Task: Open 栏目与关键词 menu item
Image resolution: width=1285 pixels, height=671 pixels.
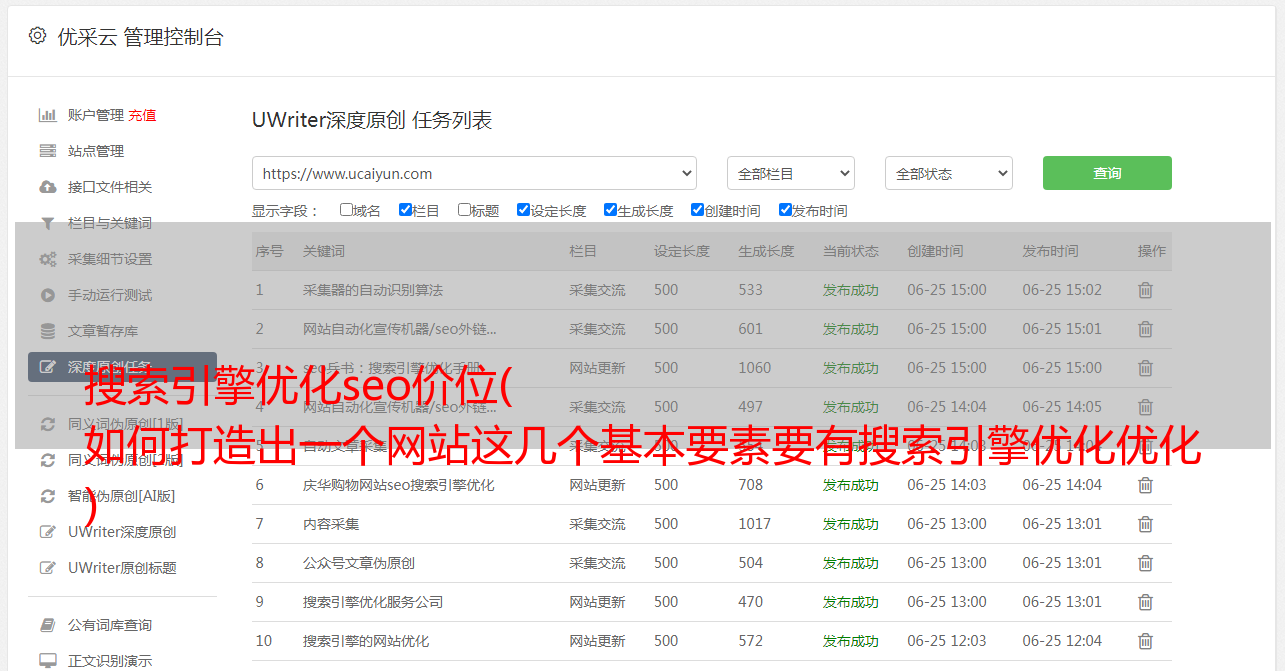Action: coord(110,223)
